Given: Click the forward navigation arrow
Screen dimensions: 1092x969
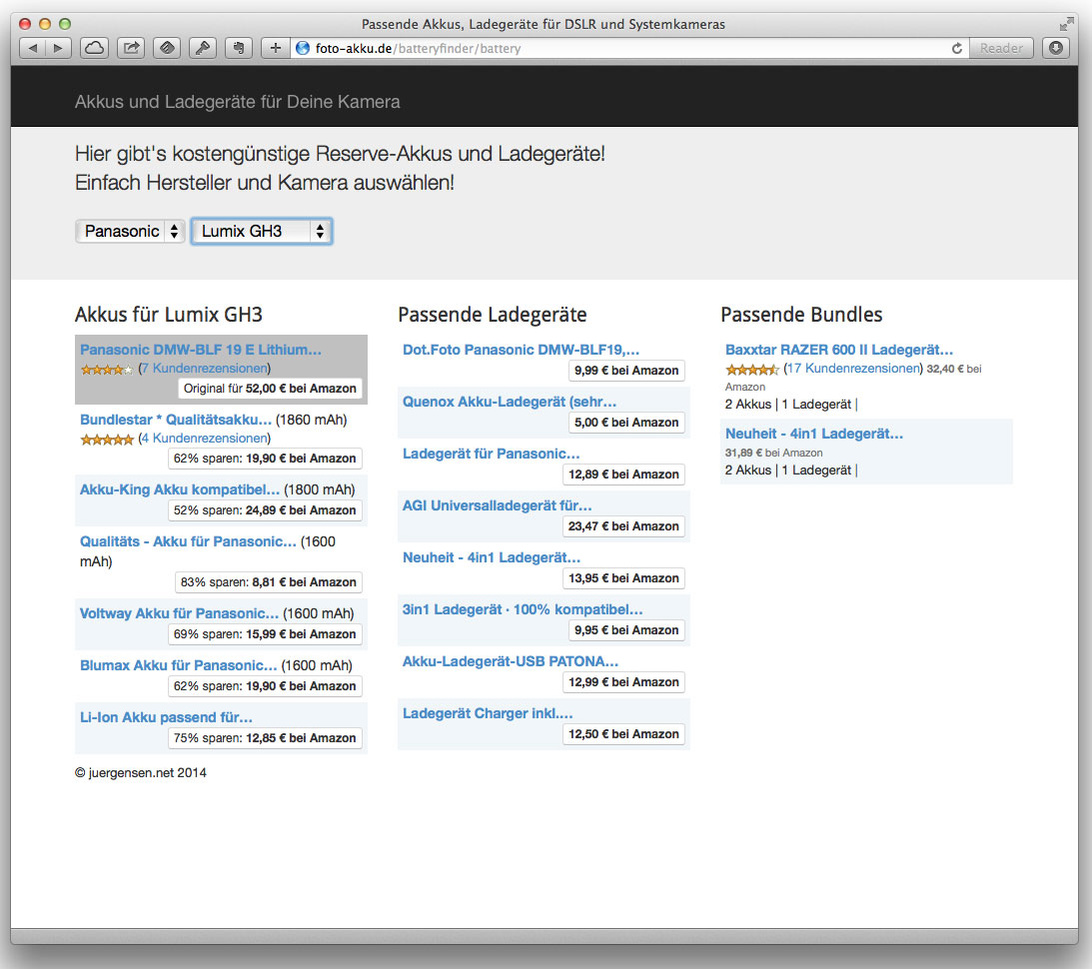Looking at the screenshot, I should 58,48.
